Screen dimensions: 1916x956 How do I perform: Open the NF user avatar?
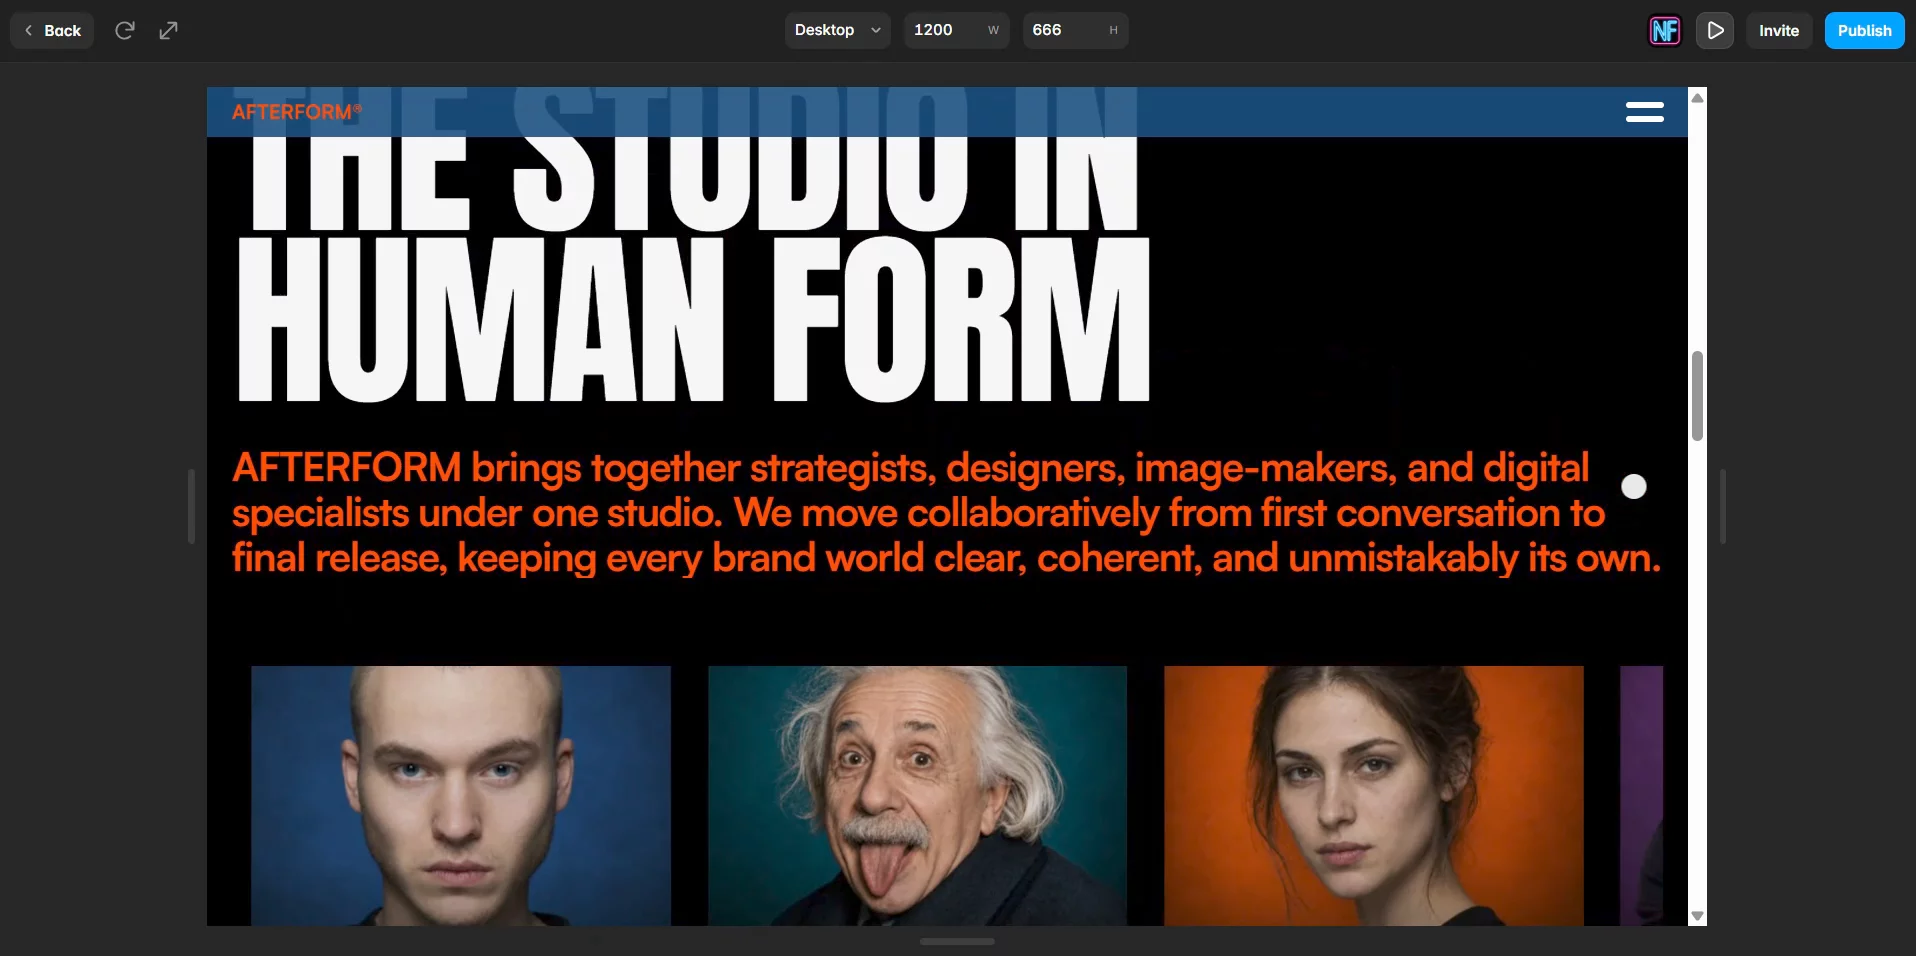point(1665,30)
